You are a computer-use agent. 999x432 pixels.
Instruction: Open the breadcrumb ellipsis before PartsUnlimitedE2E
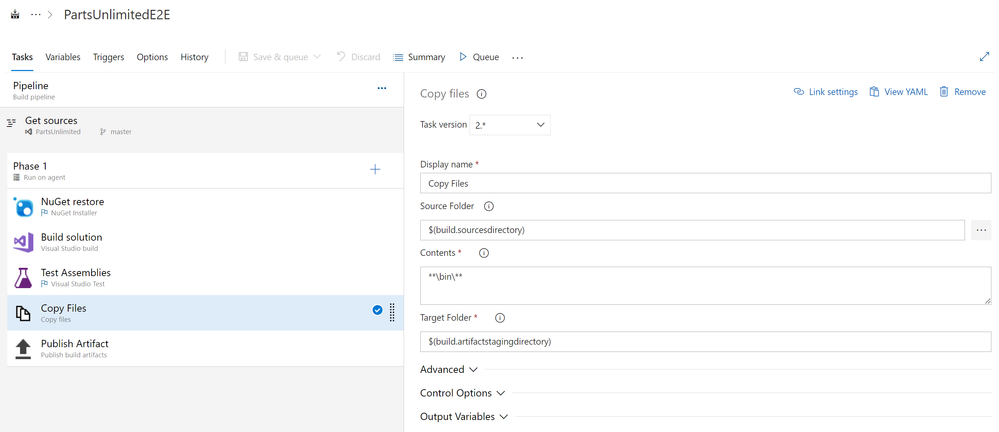[x=36, y=15]
